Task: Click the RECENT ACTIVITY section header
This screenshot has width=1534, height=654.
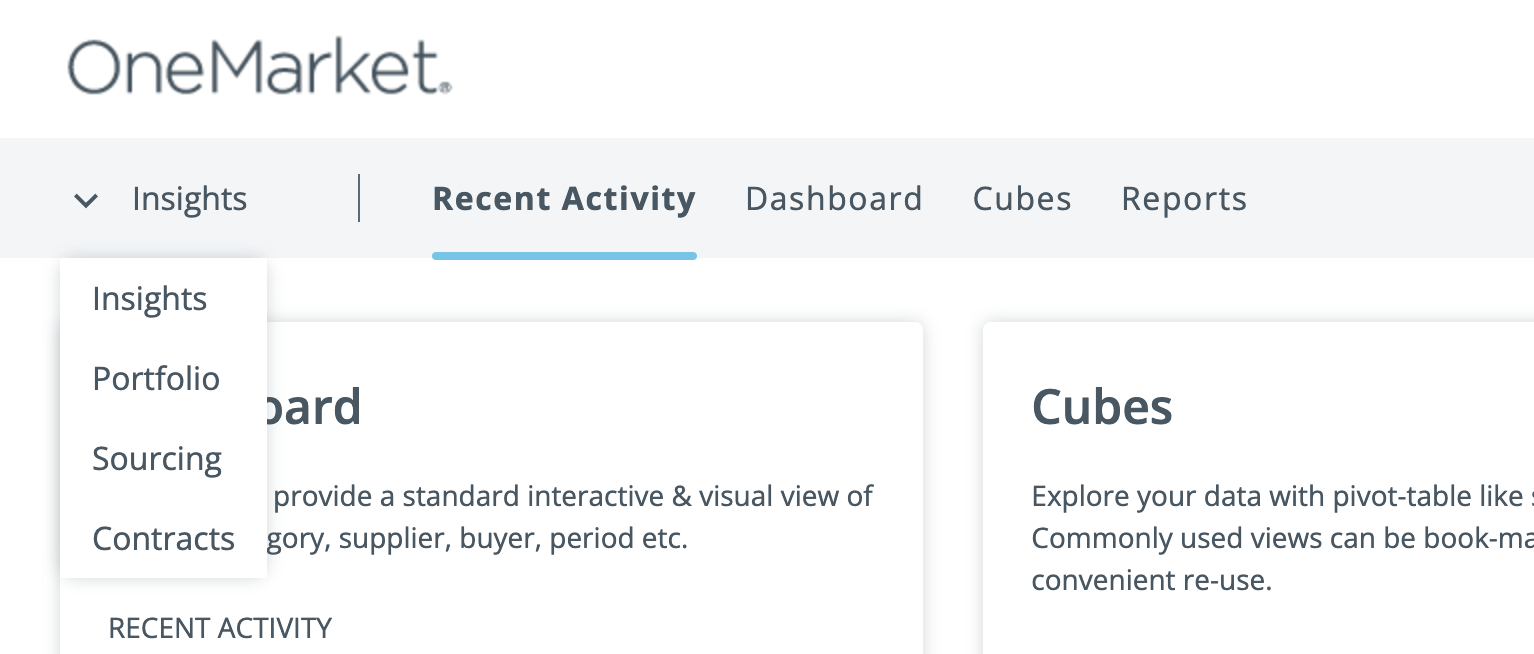Action: point(219,628)
